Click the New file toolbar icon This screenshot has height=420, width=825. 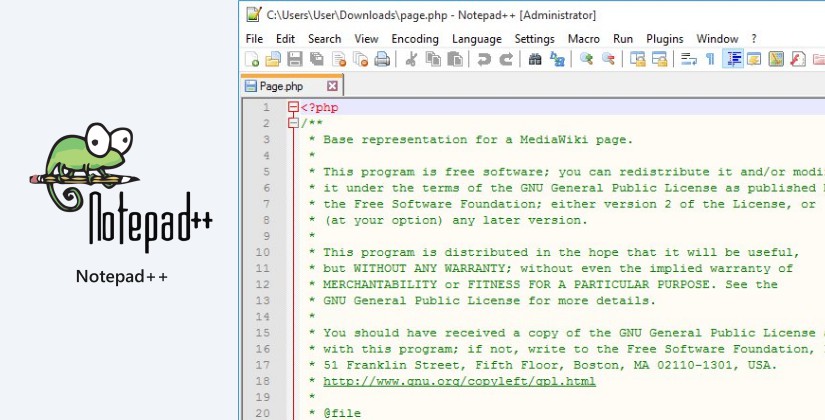coord(252,60)
